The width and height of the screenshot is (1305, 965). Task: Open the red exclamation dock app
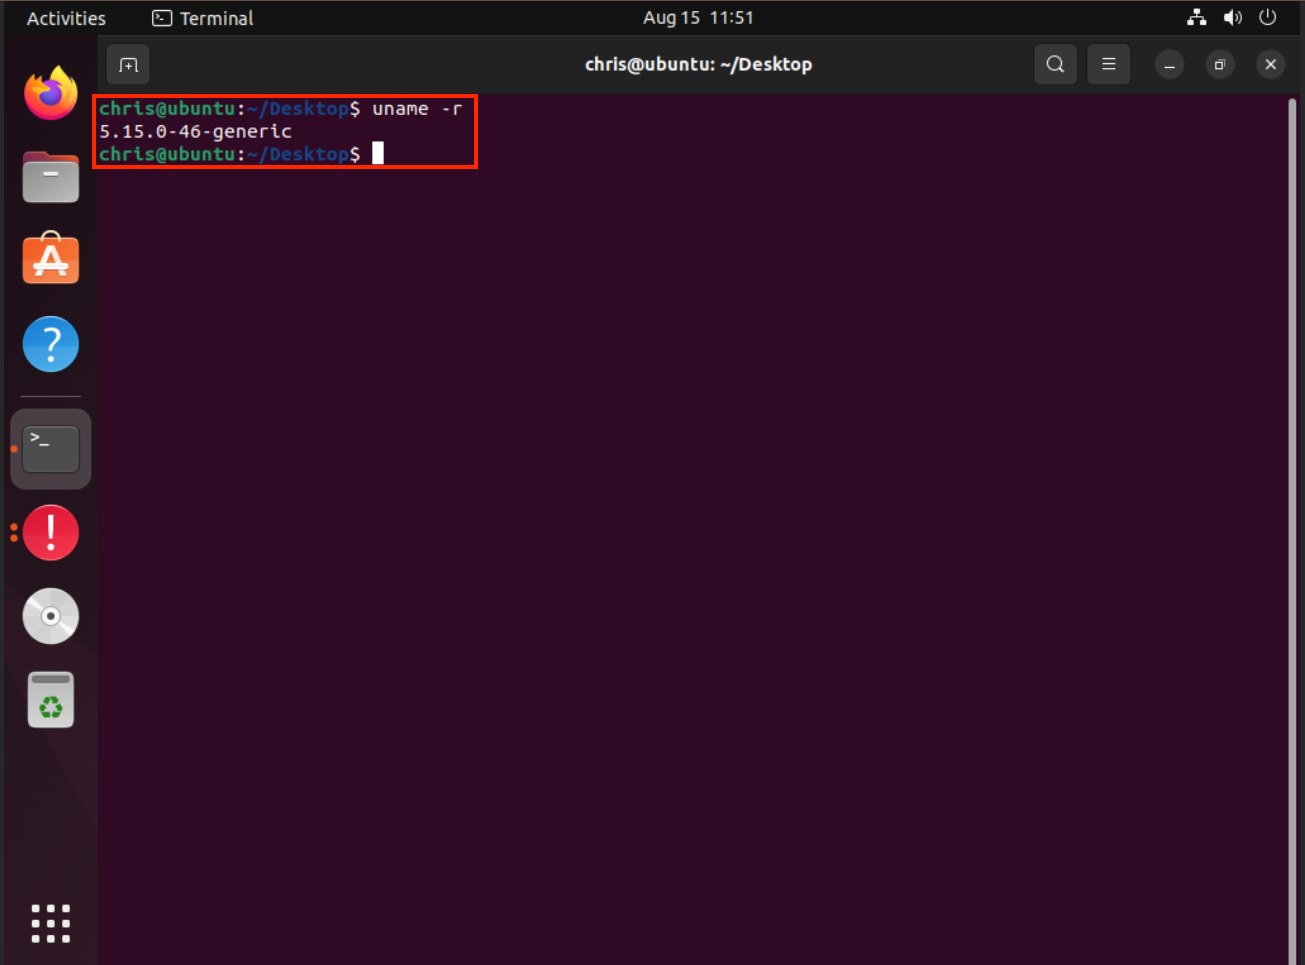51,532
